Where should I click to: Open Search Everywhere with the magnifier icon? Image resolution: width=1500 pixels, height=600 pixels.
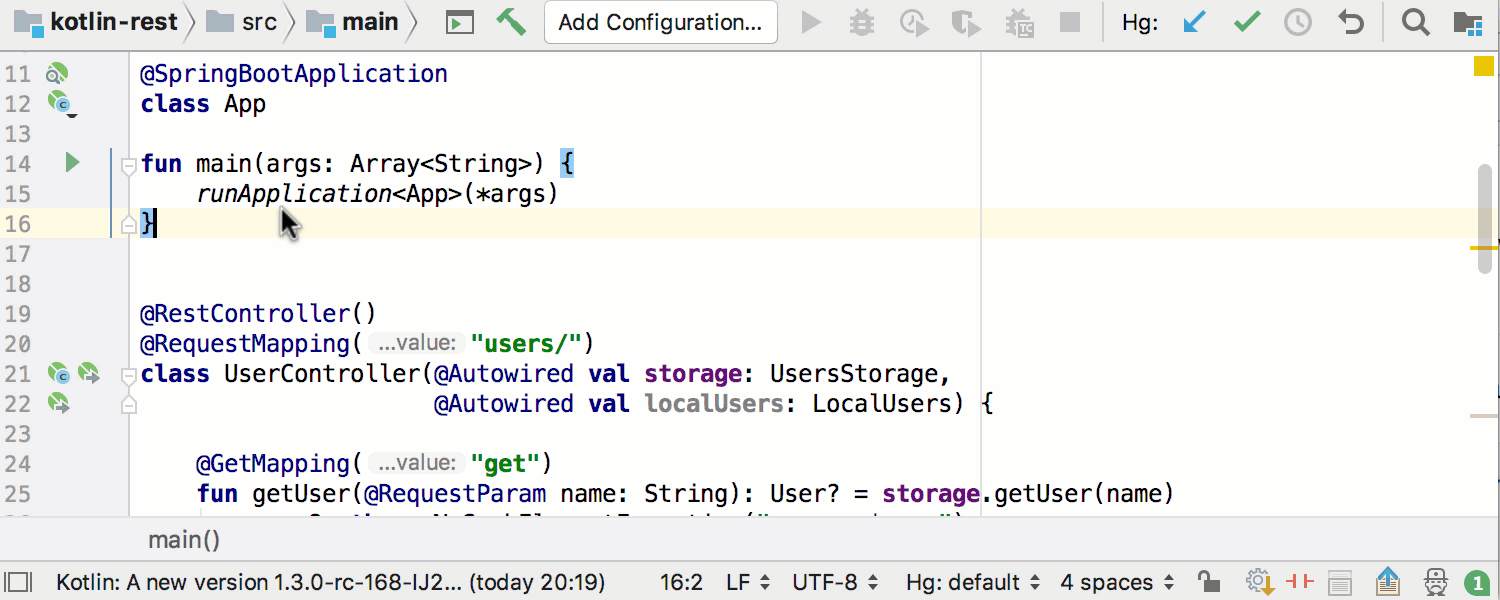point(1415,21)
